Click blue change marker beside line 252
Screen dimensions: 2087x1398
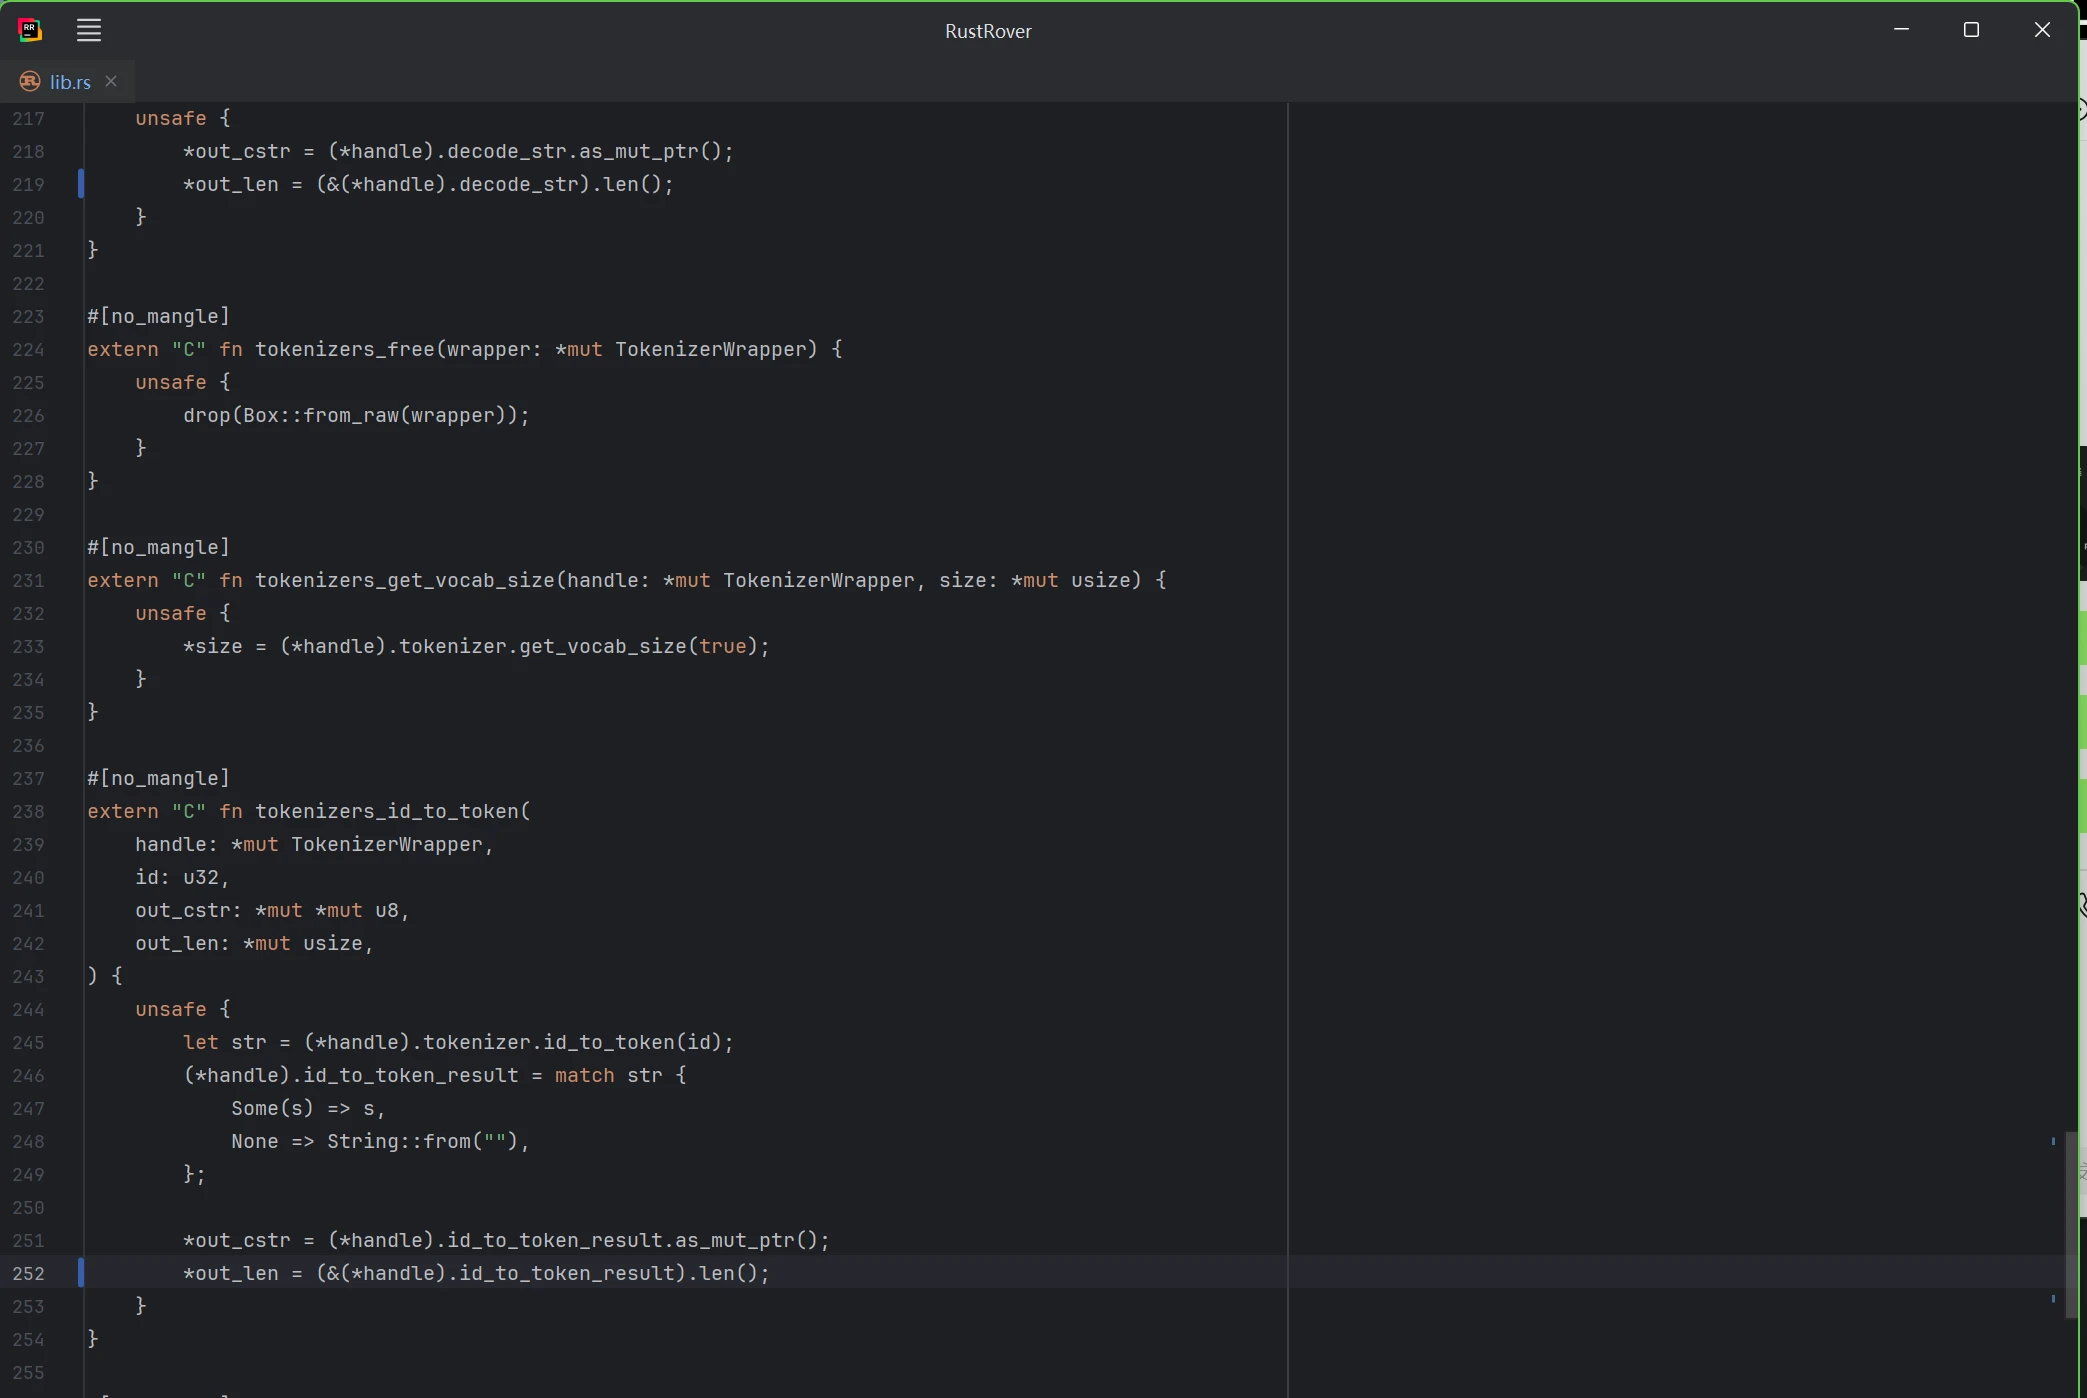click(x=81, y=1272)
